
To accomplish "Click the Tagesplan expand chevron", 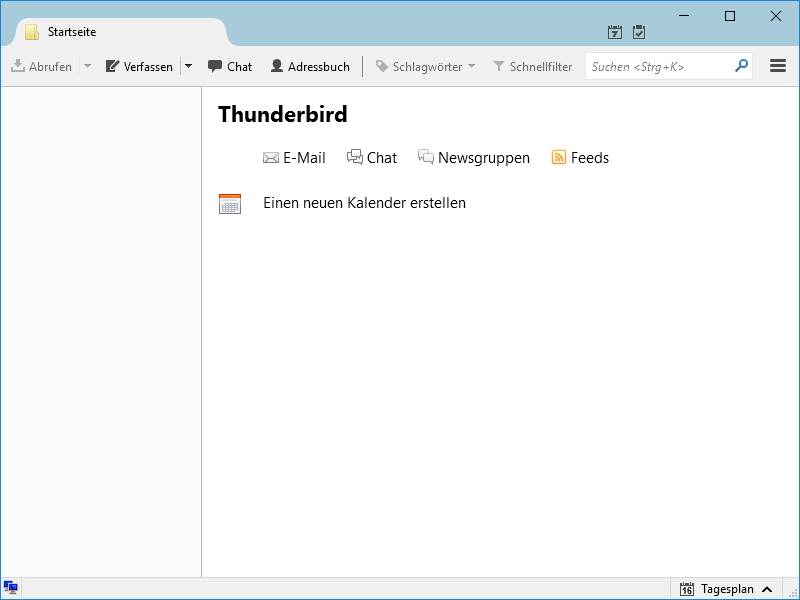I will pos(767,589).
